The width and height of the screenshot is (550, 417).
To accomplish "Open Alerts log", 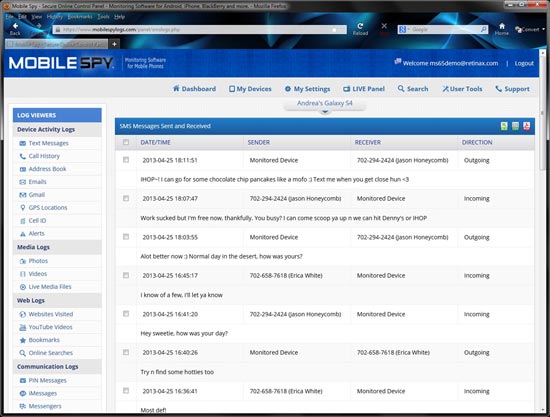I will [36, 234].
